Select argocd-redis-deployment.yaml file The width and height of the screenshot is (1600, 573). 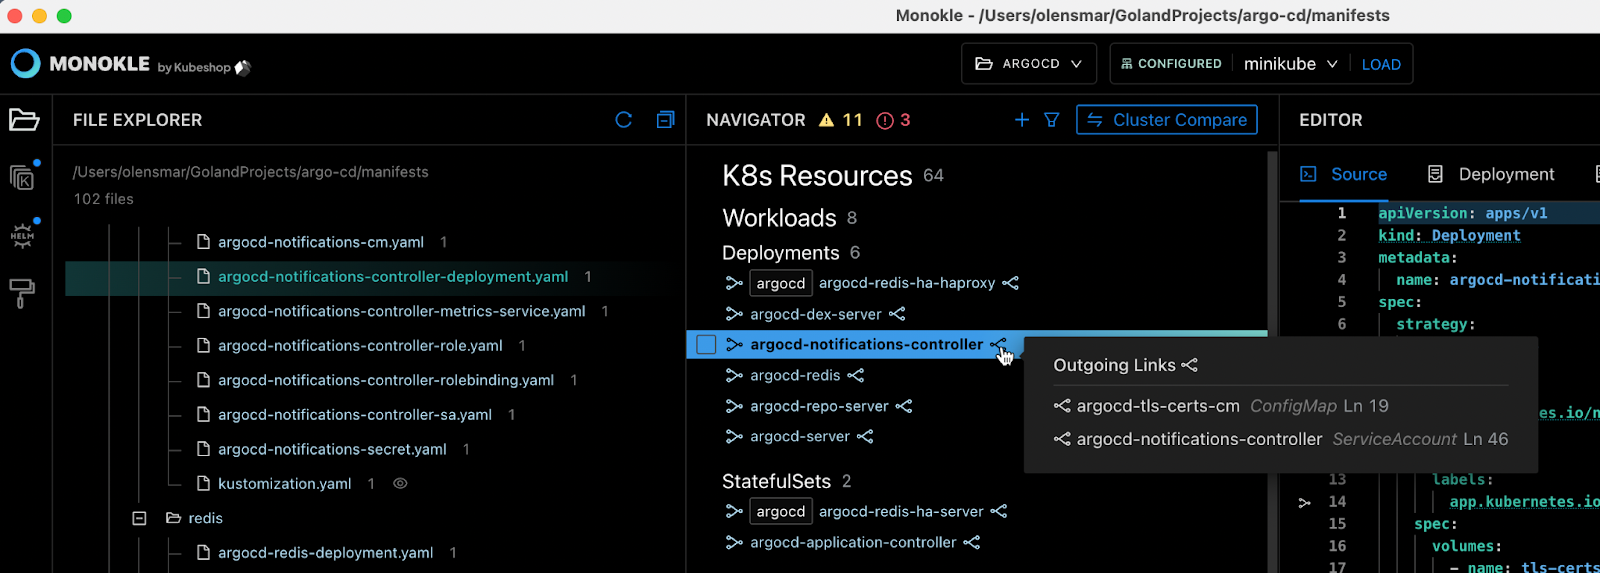tap(326, 552)
